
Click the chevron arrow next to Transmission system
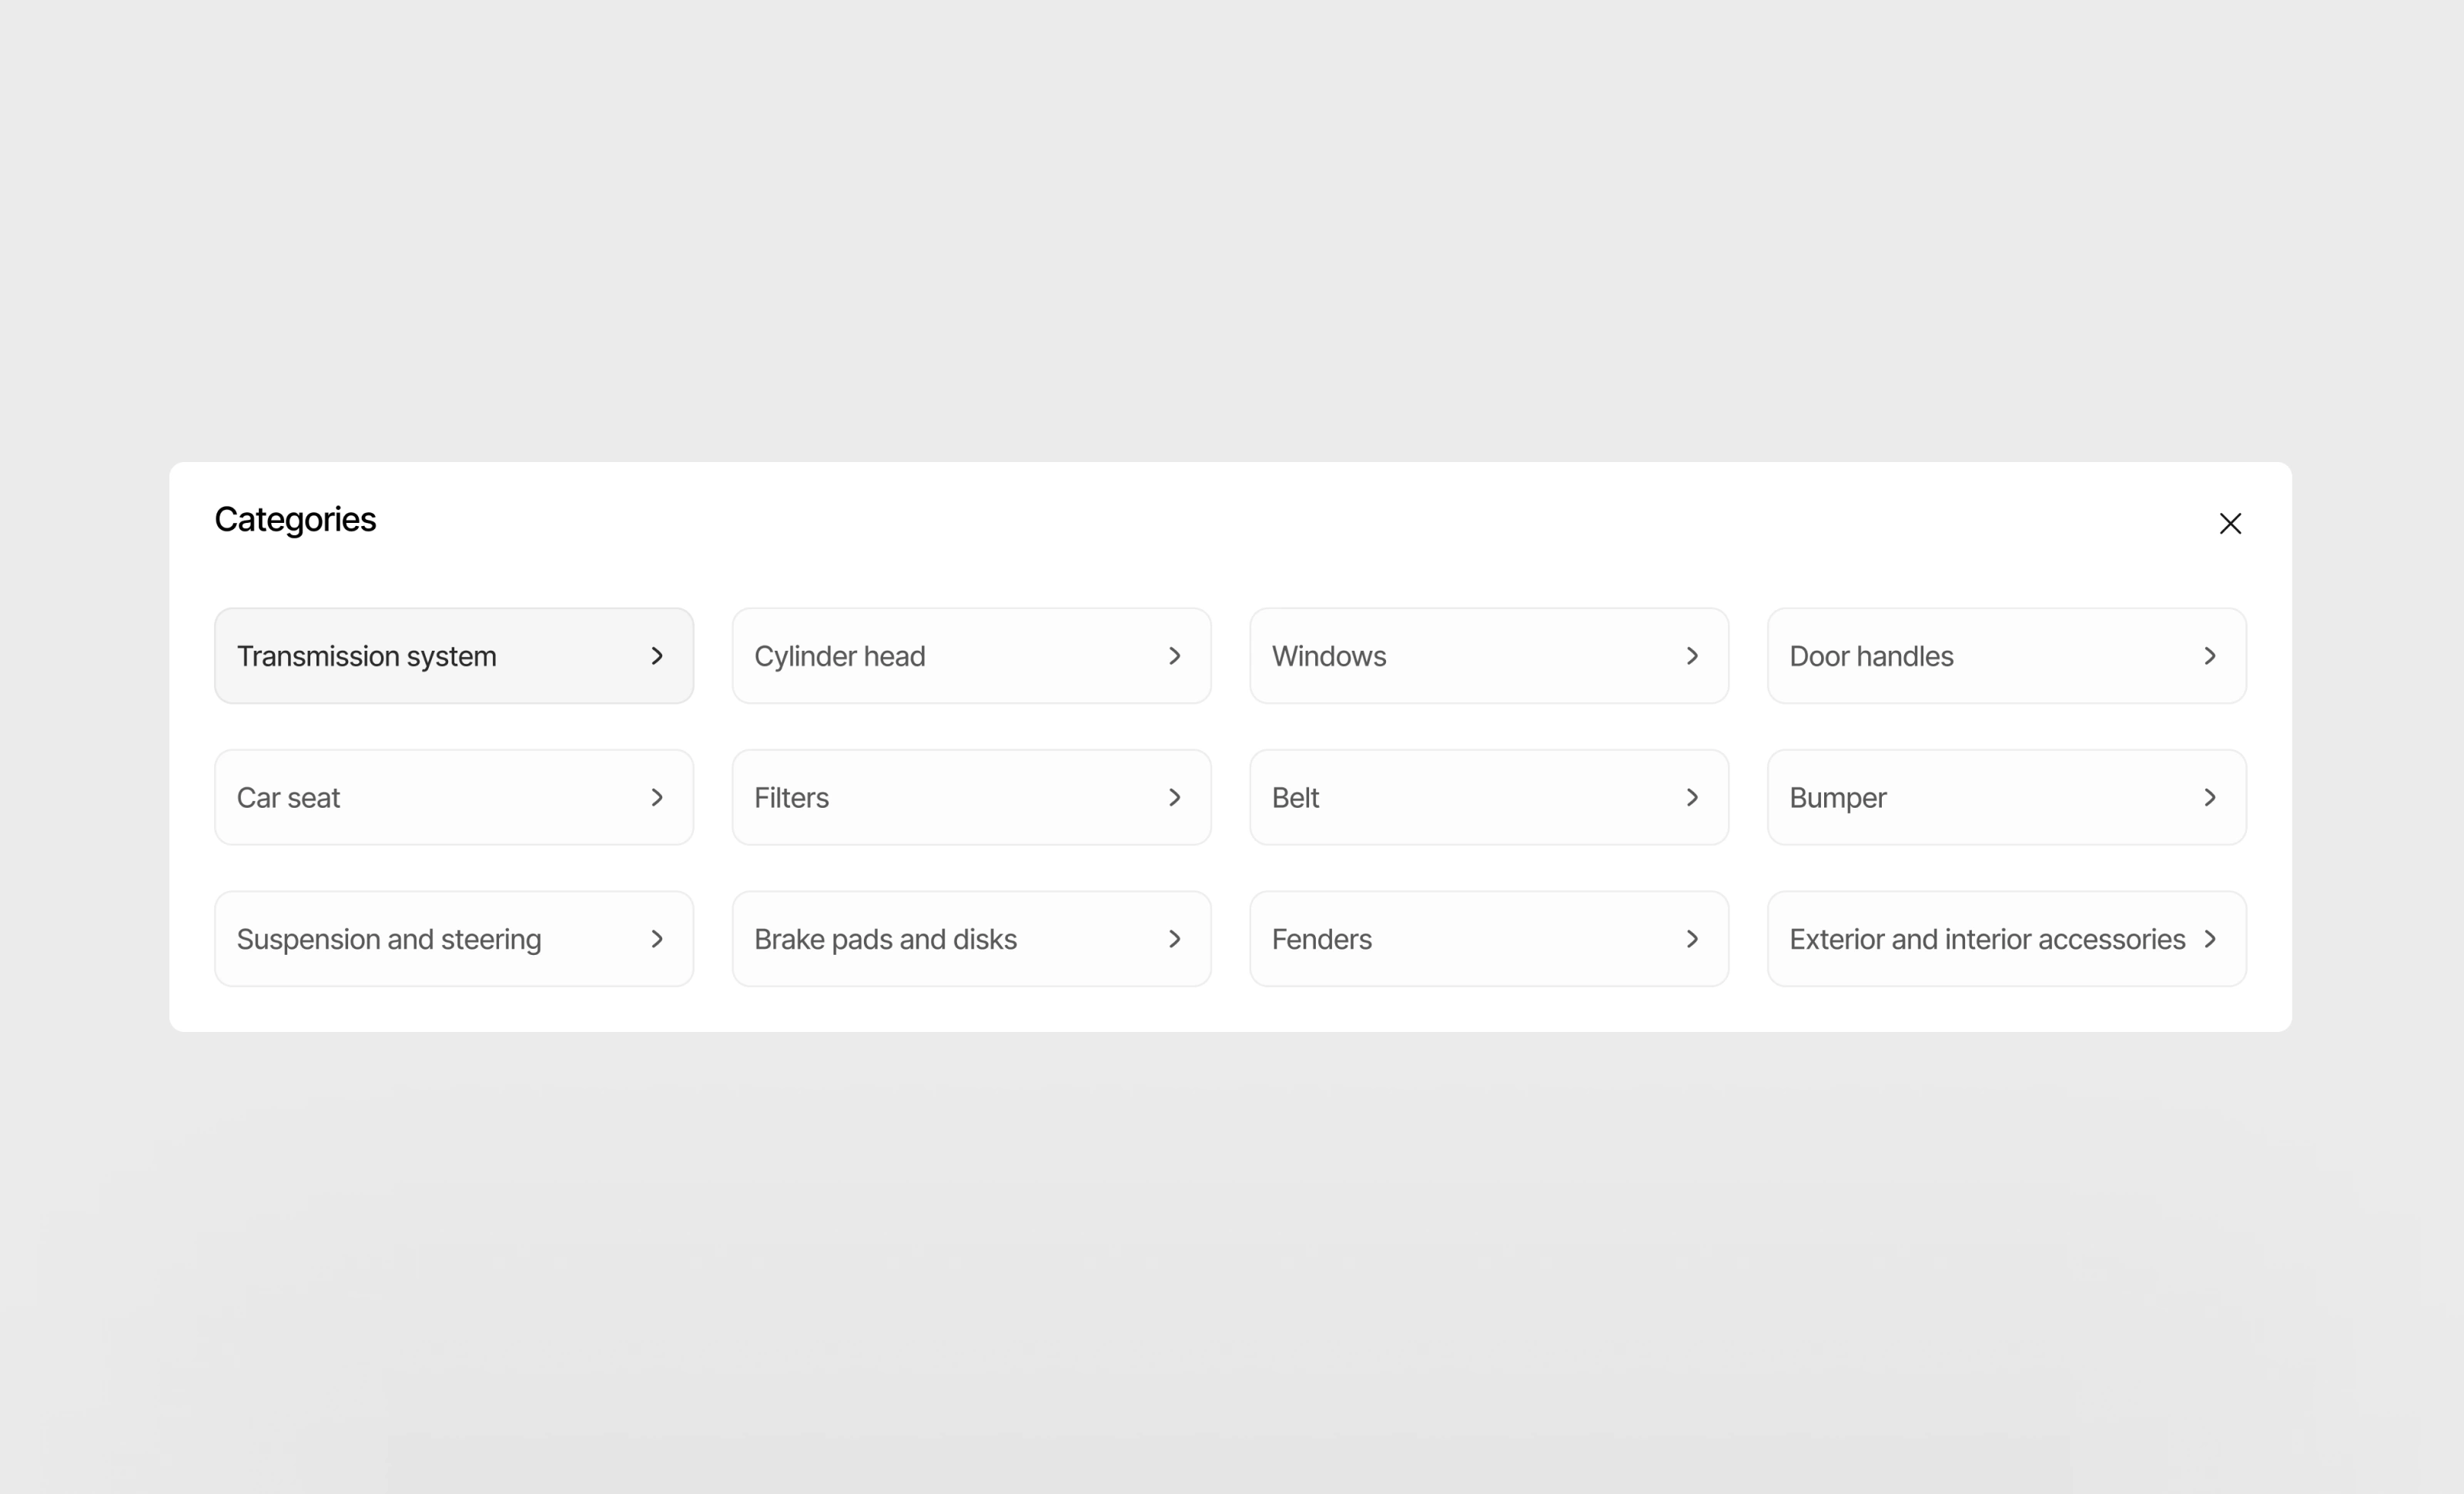[657, 656]
